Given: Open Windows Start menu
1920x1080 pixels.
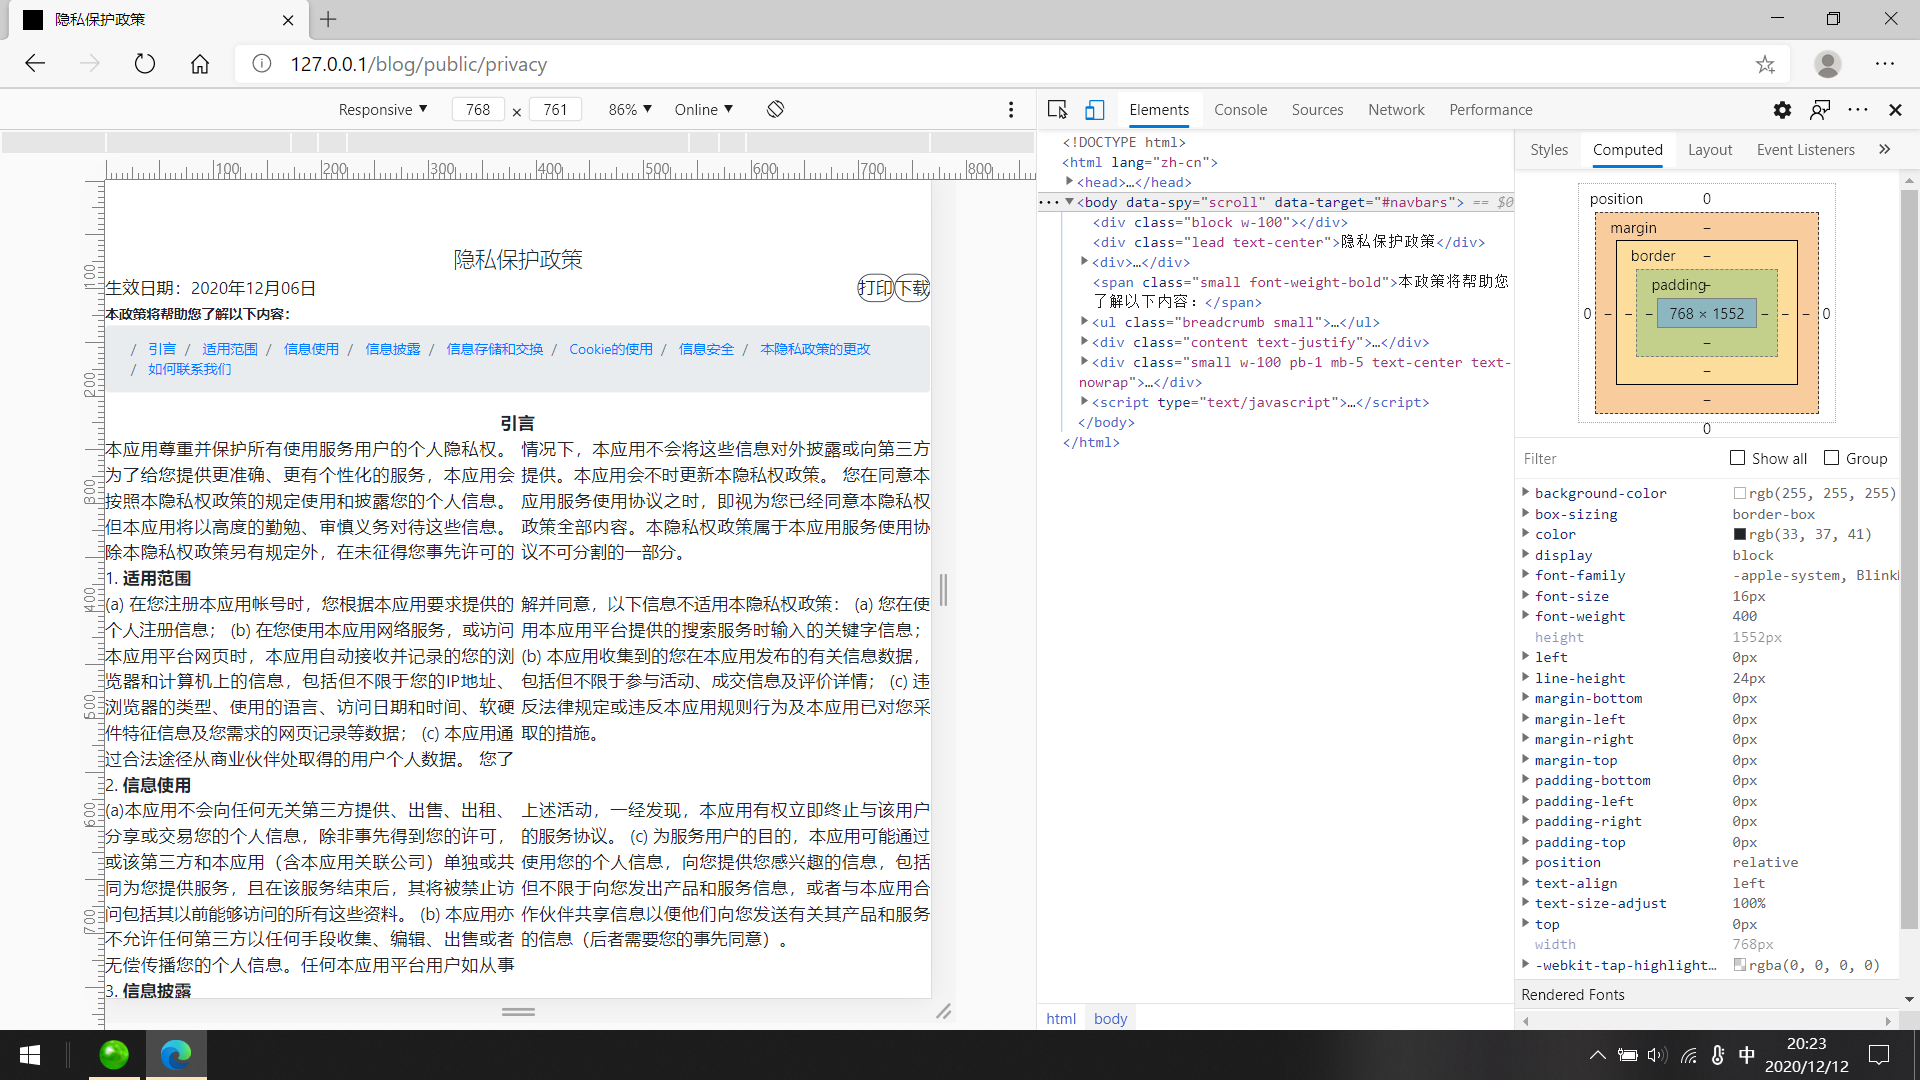Looking at the screenshot, I should 30,1055.
